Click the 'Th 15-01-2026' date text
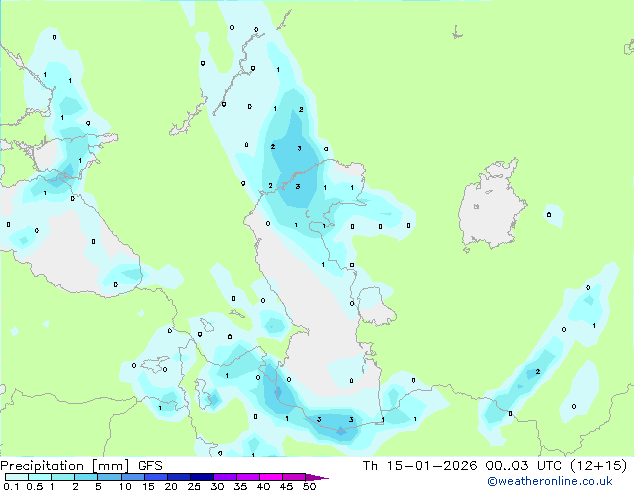Viewport: 634px width, 490px height. pyautogui.click(x=420, y=466)
